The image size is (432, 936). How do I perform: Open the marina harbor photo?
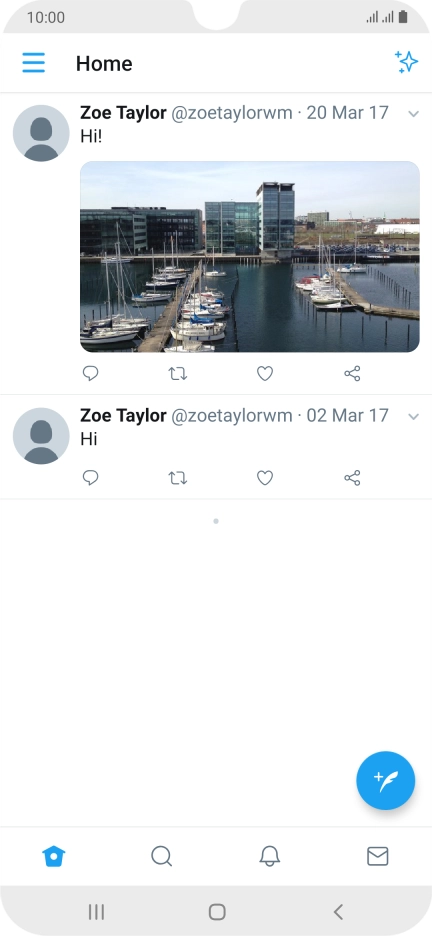click(250, 257)
